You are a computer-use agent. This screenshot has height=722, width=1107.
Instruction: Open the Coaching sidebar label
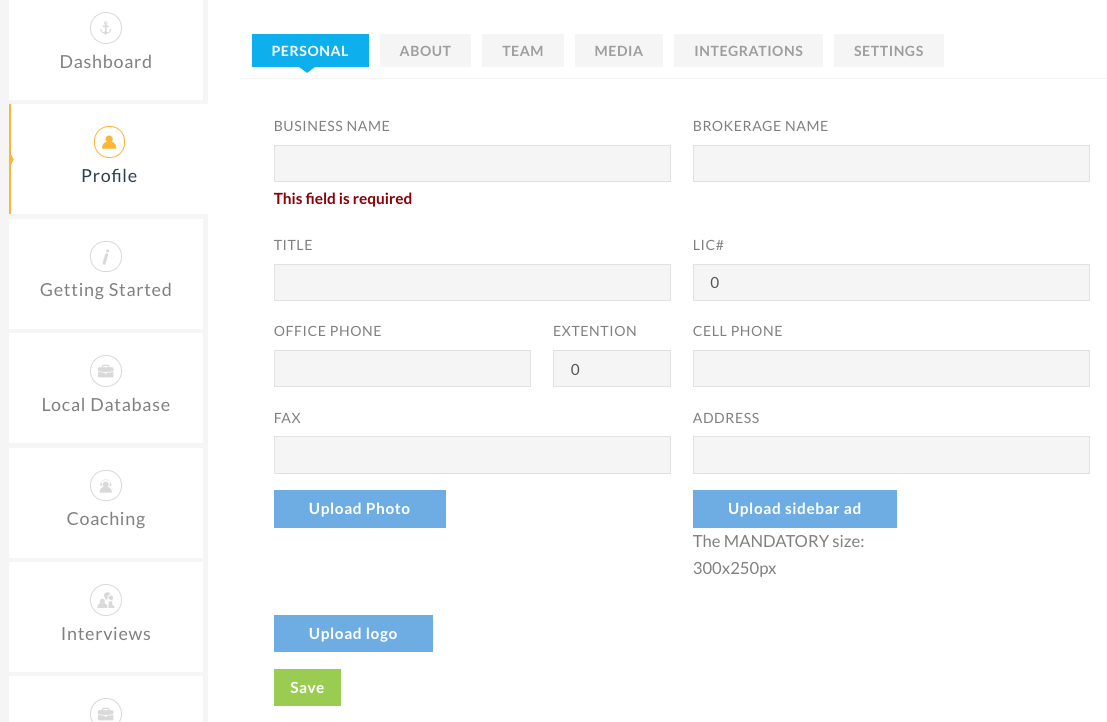point(106,519)
